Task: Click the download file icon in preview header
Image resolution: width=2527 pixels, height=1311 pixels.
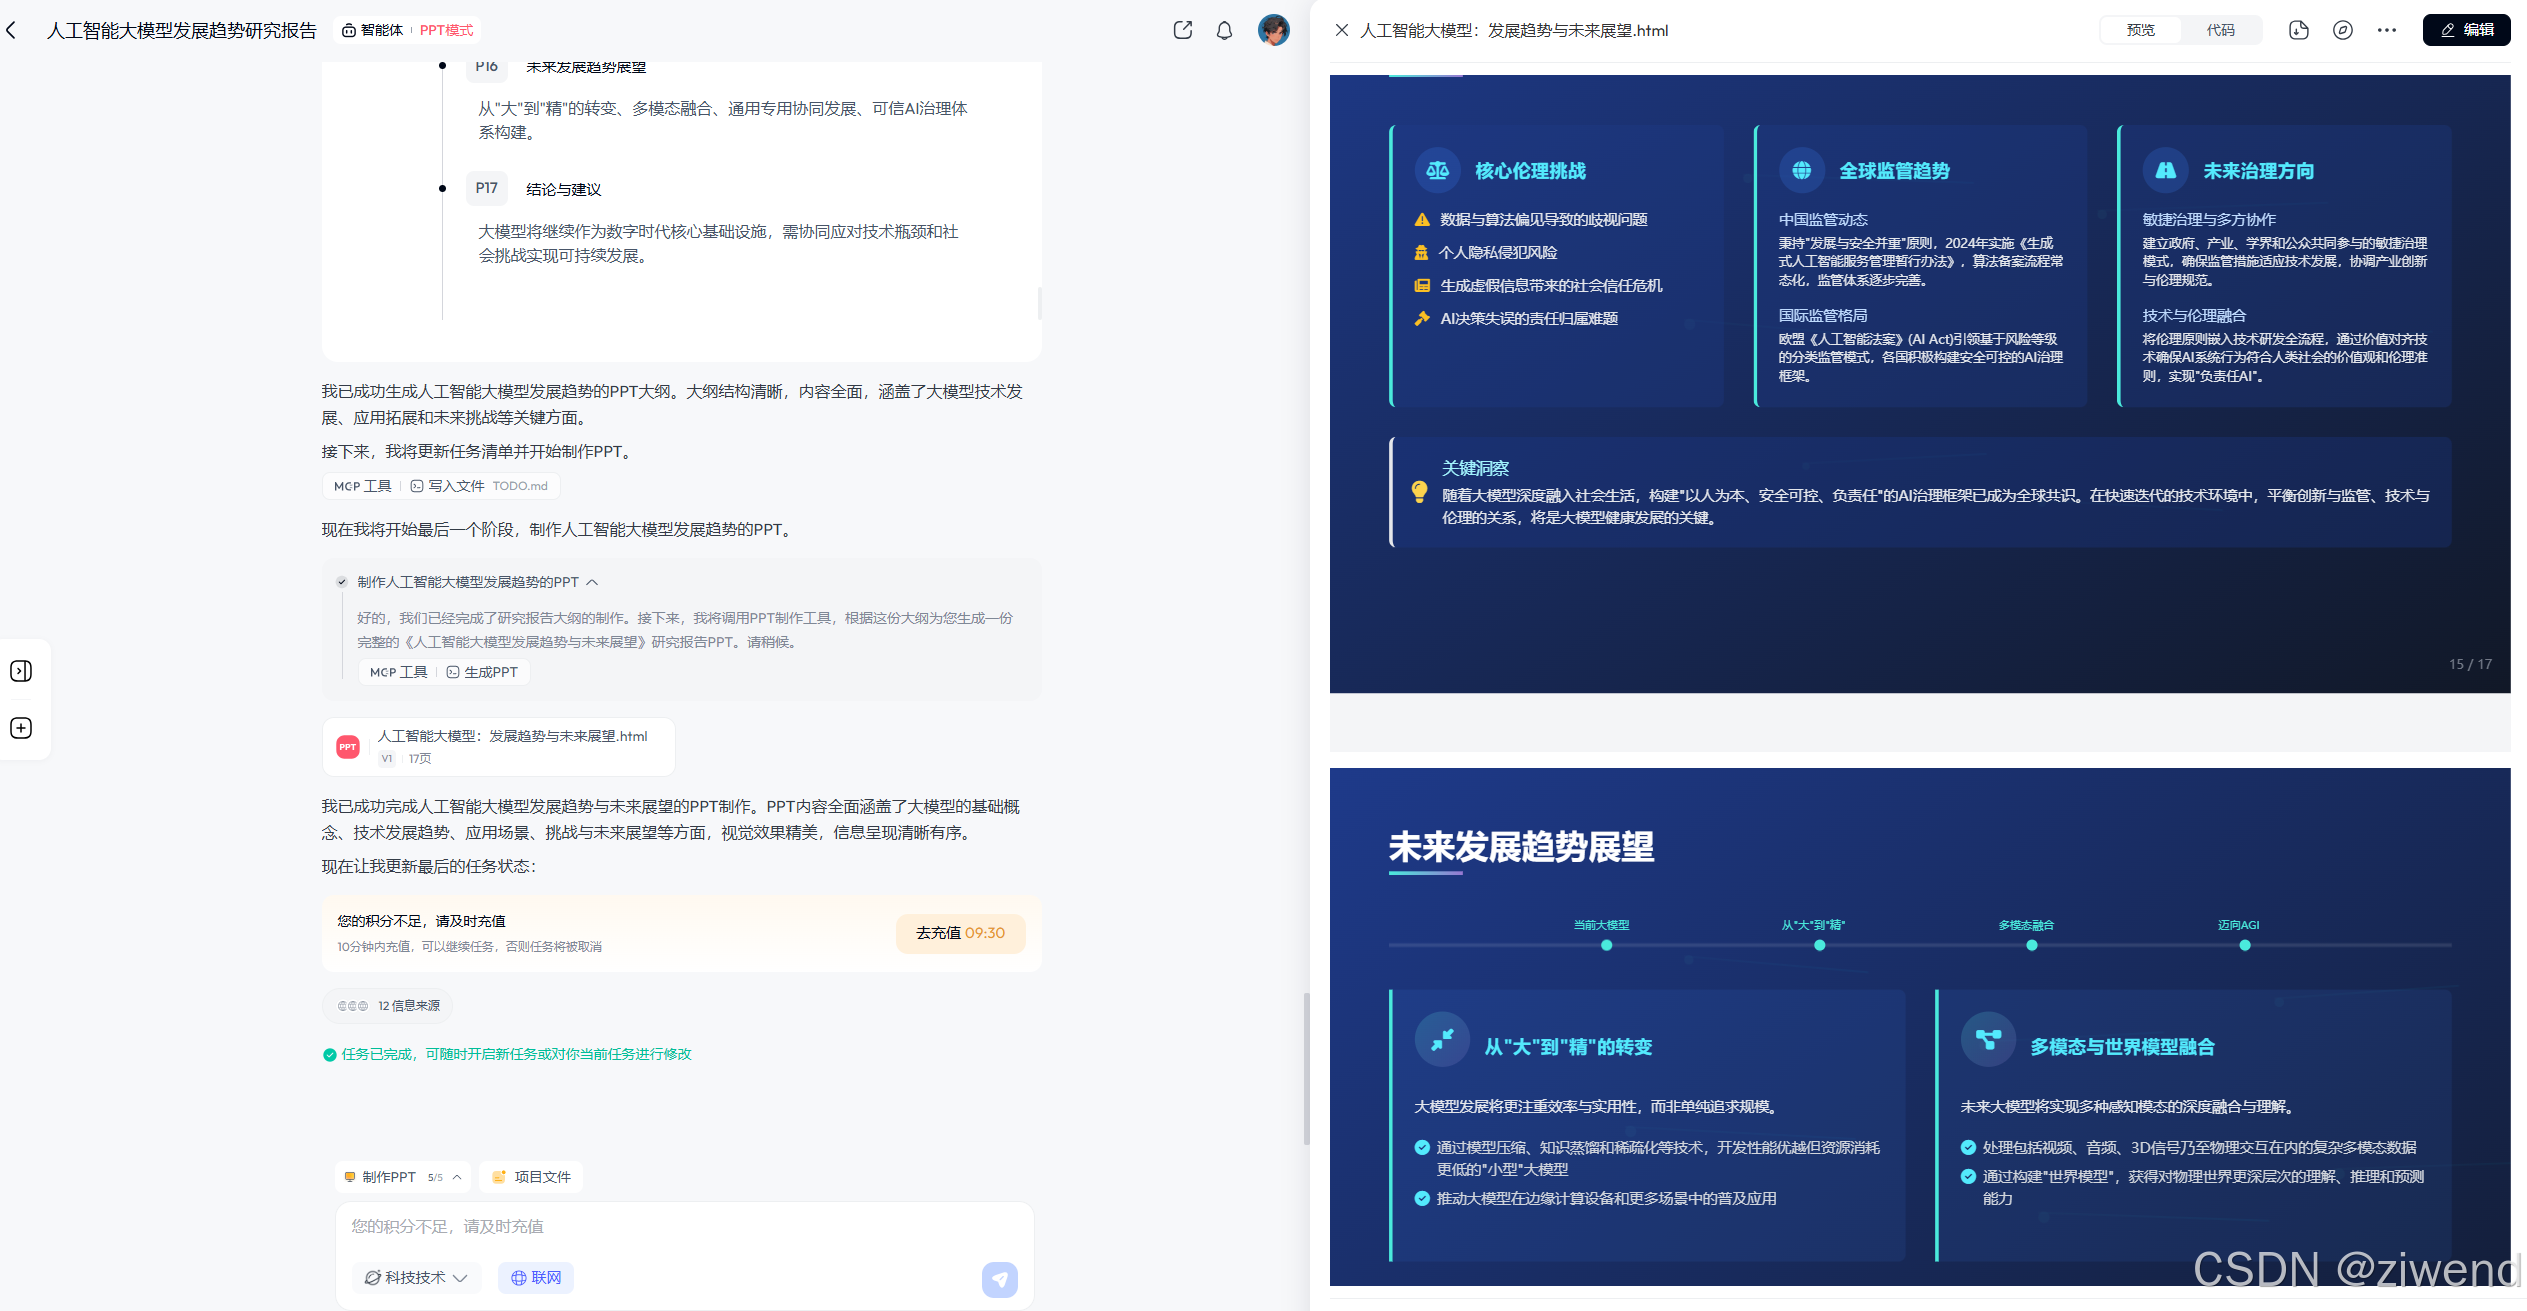Action: [2298, 30]
